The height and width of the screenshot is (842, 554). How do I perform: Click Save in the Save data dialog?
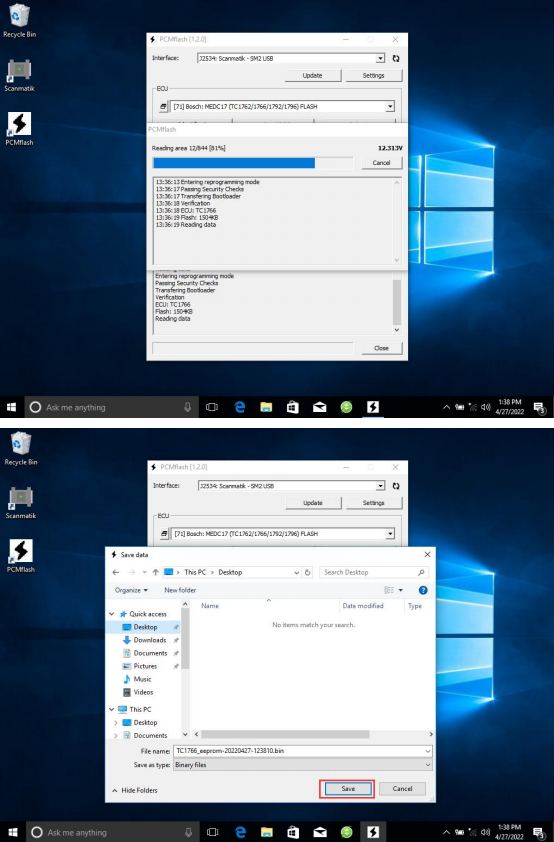[347, 789]
